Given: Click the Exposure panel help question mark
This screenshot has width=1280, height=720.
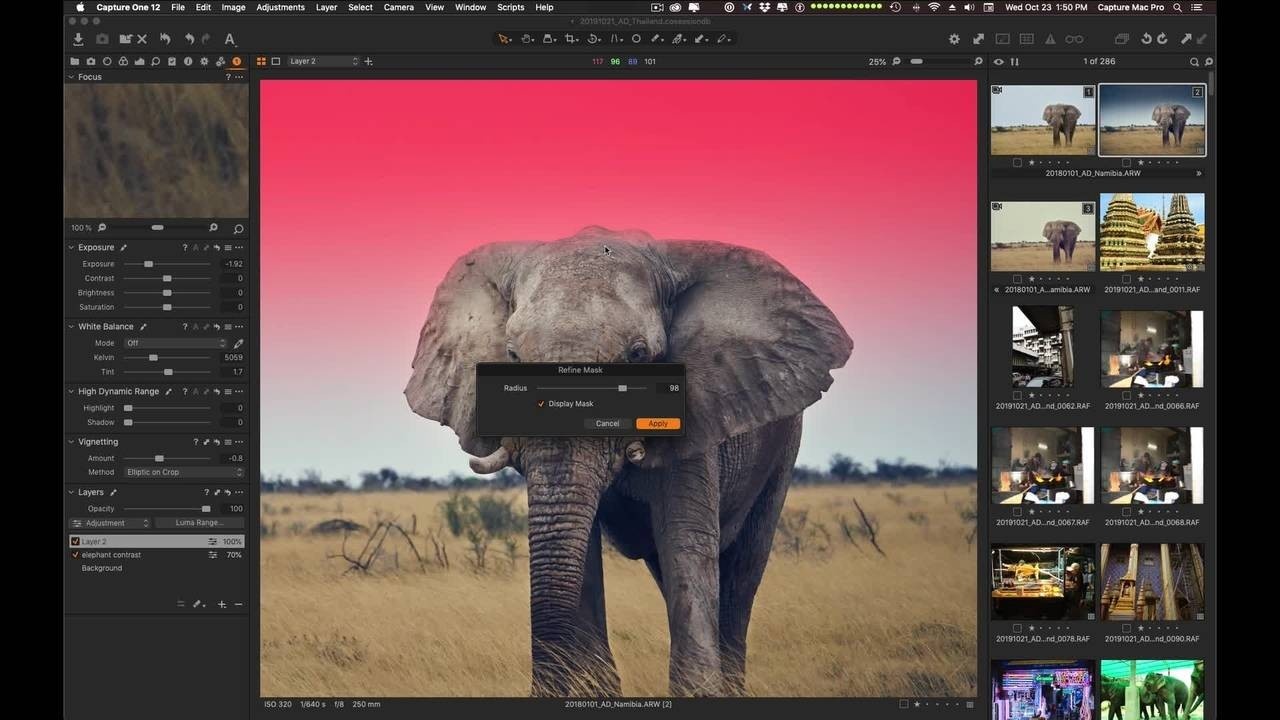Looking at the screenshot, I should coord(184,247).
